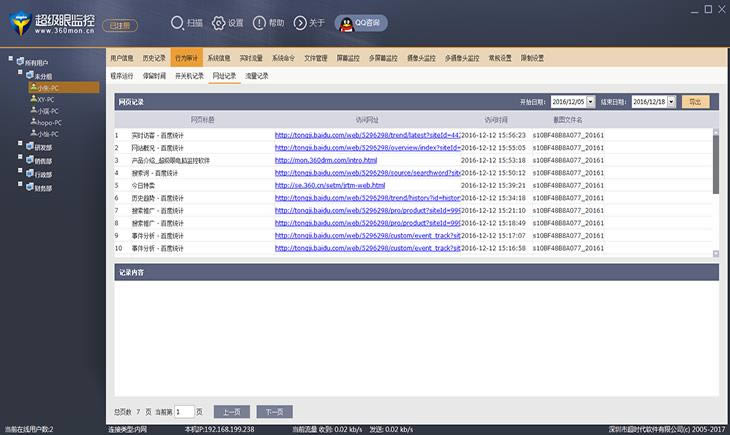Click the 关于 about arrow icon
This screenshot has width=730, height=435.
(x=300, y=23)
